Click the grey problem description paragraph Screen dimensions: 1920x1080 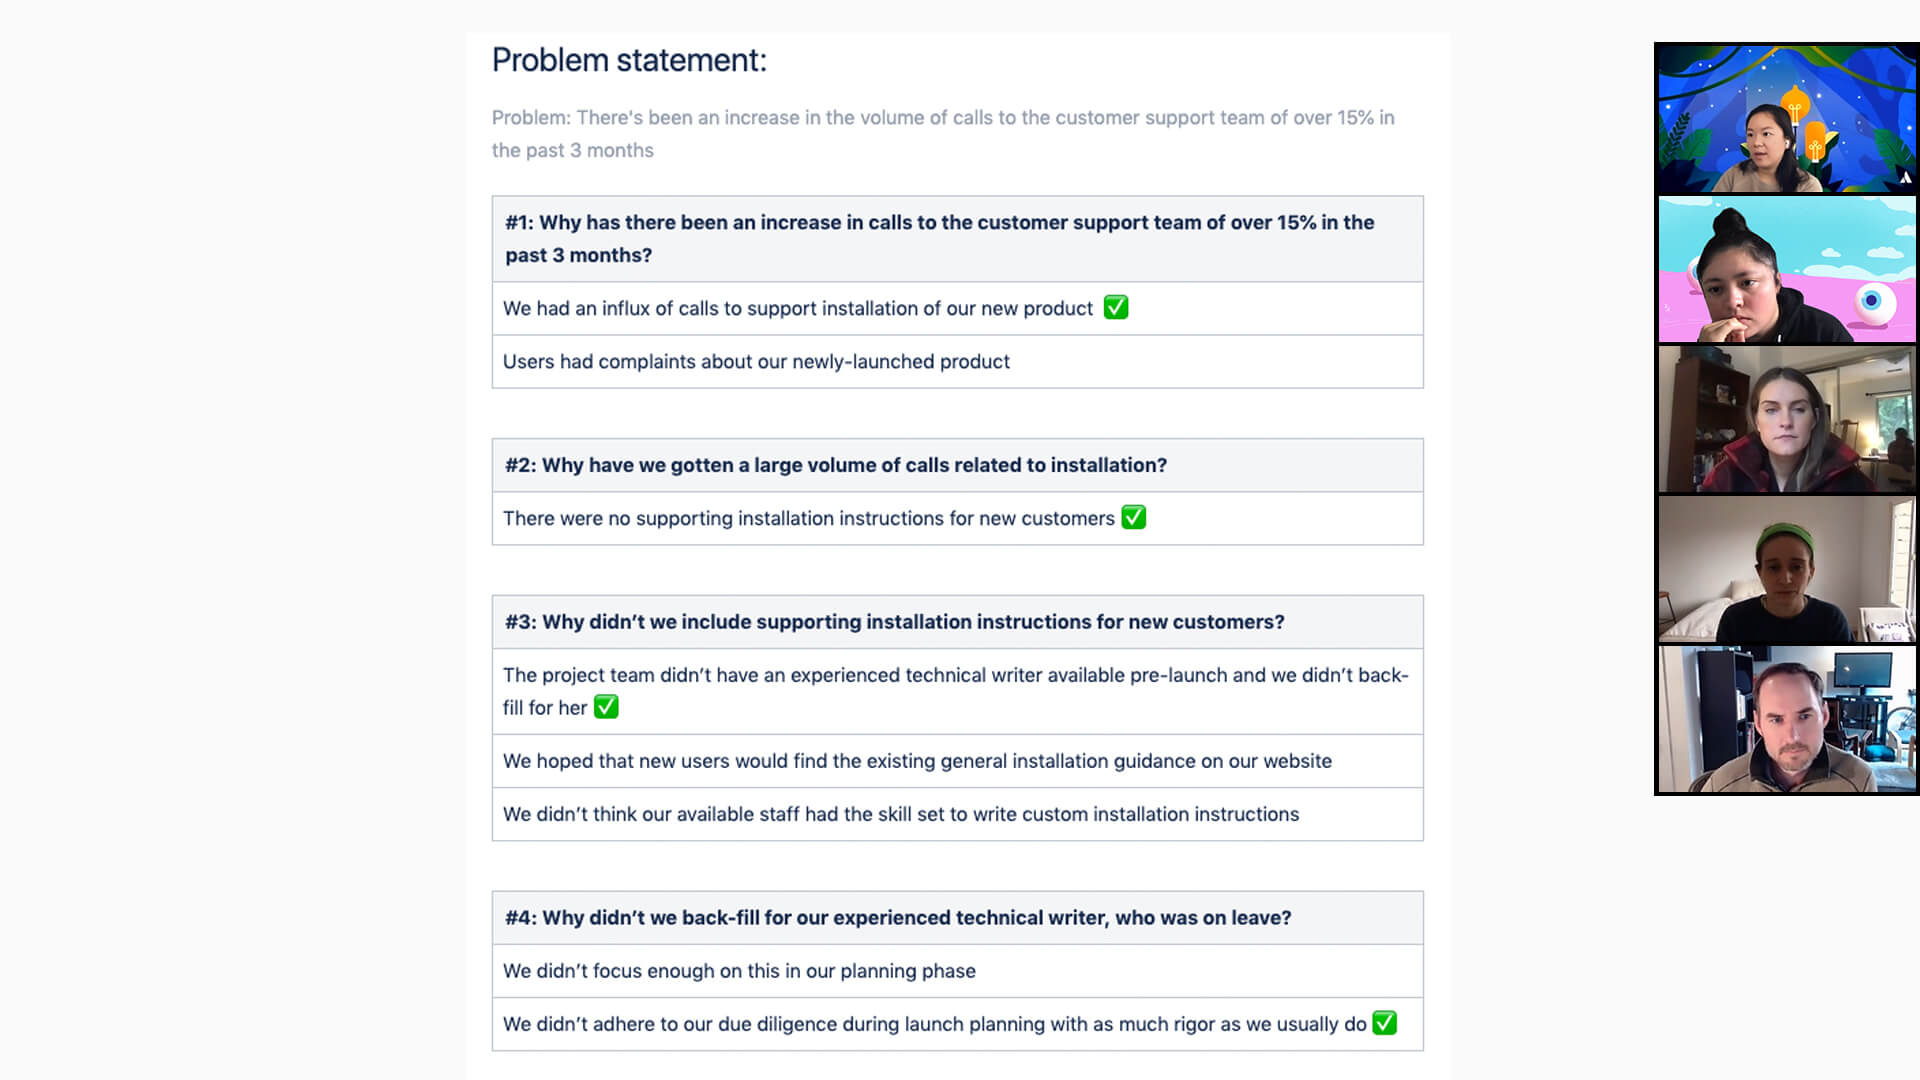942,134
